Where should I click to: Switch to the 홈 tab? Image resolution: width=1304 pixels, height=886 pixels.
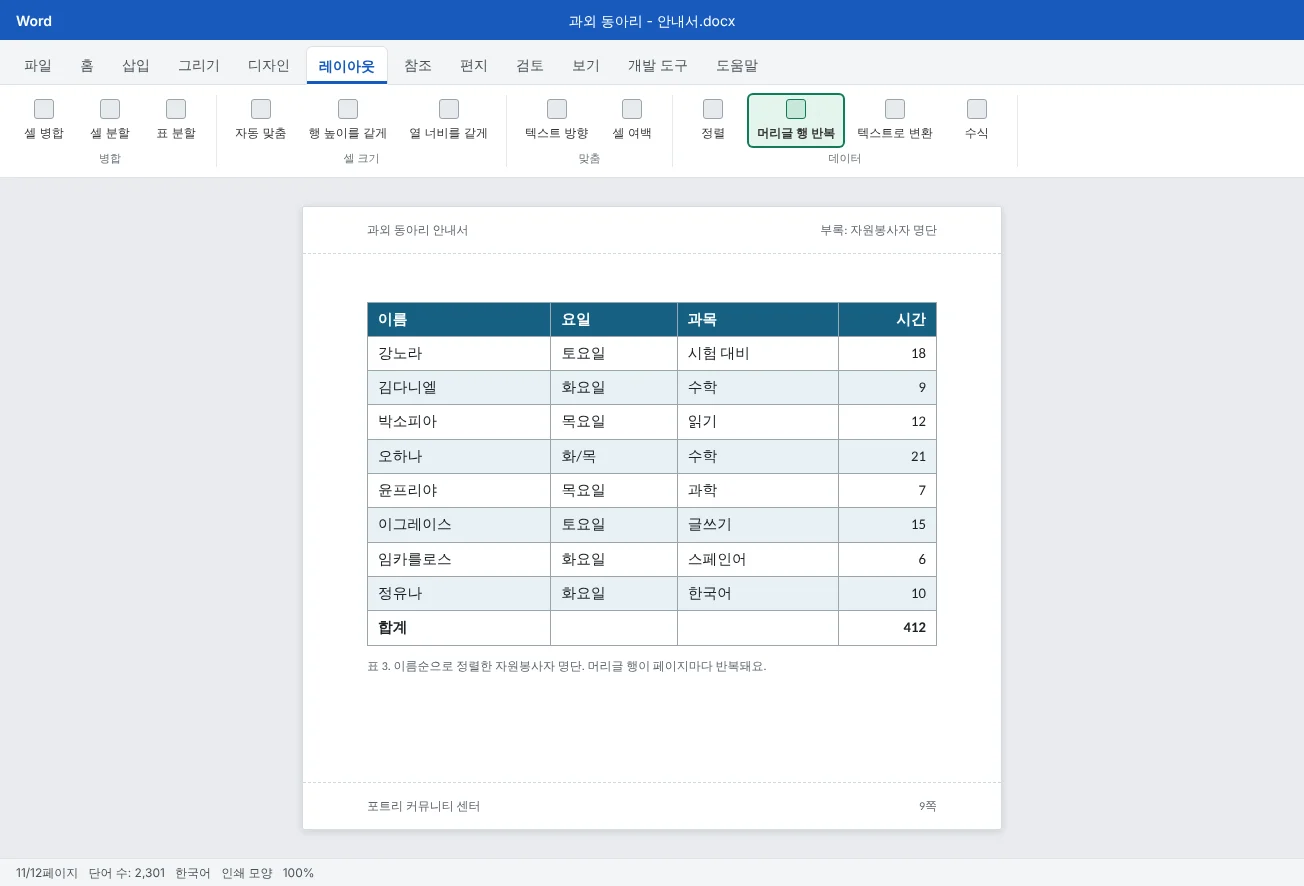[87, 66]
